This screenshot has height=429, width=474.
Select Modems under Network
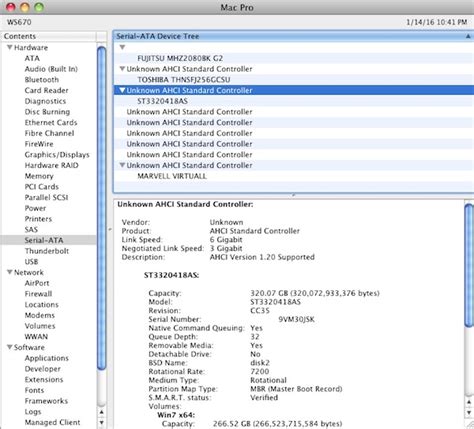coord(40,315)
